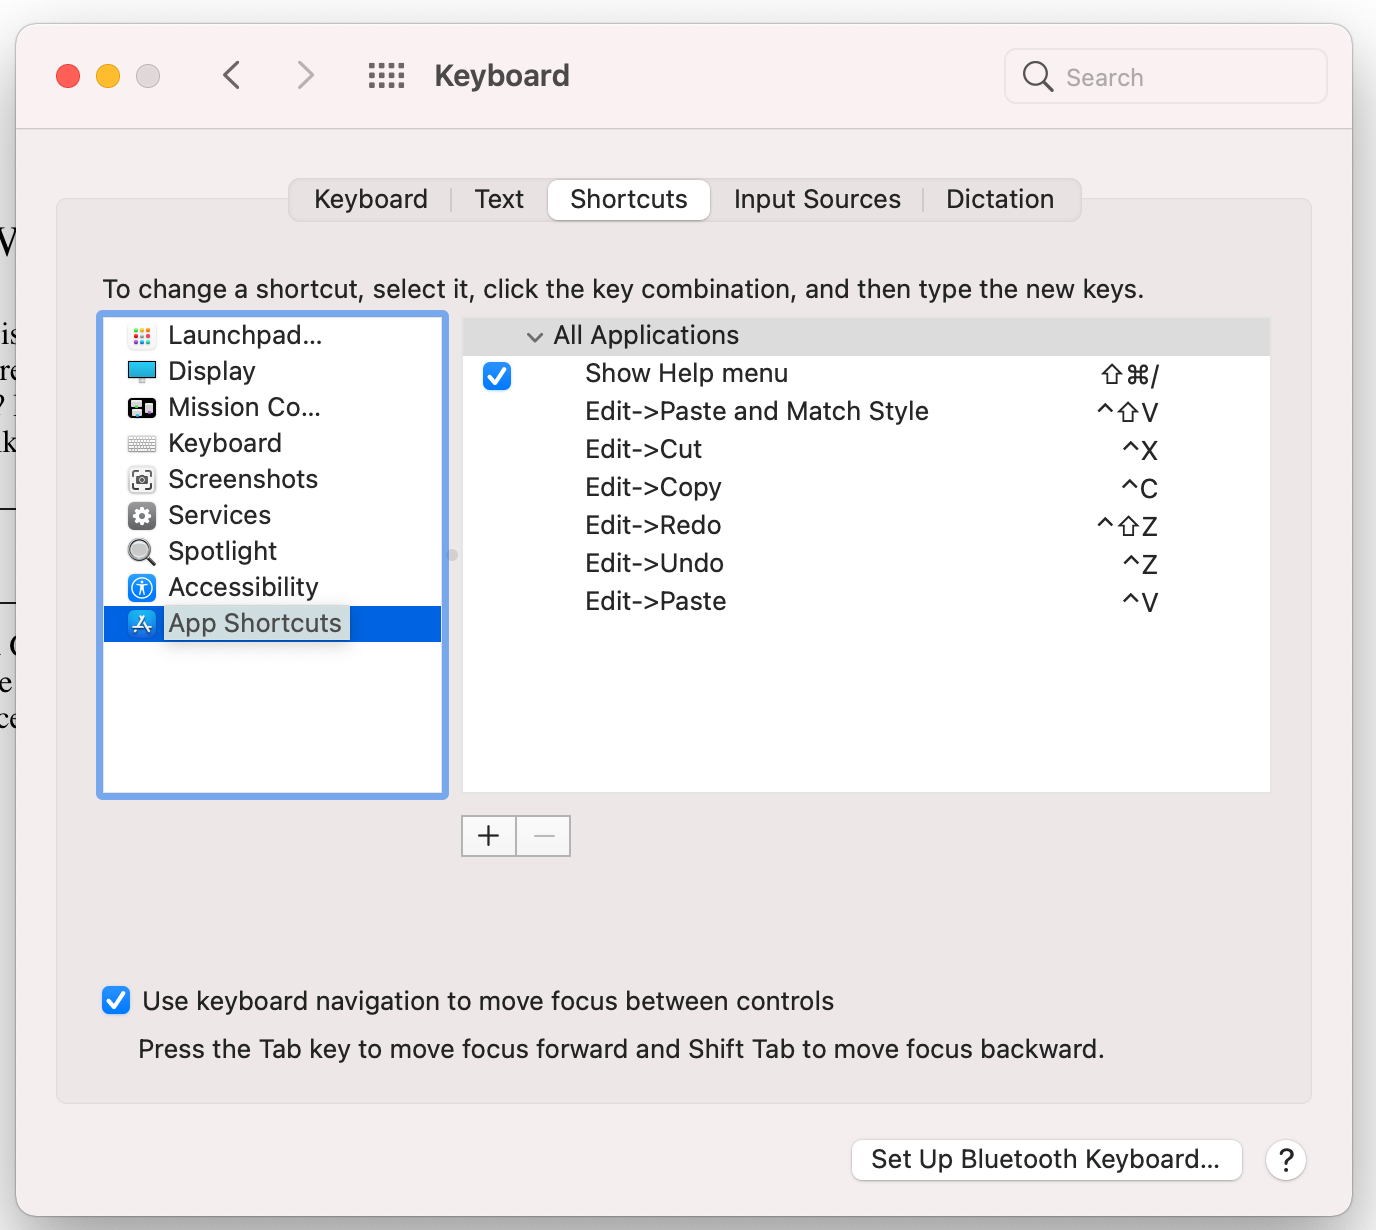Image resolution: width=1376 pixels, height=1230 pixels.
Task: Click the Accessibility icon in the list
Action: 142,588
